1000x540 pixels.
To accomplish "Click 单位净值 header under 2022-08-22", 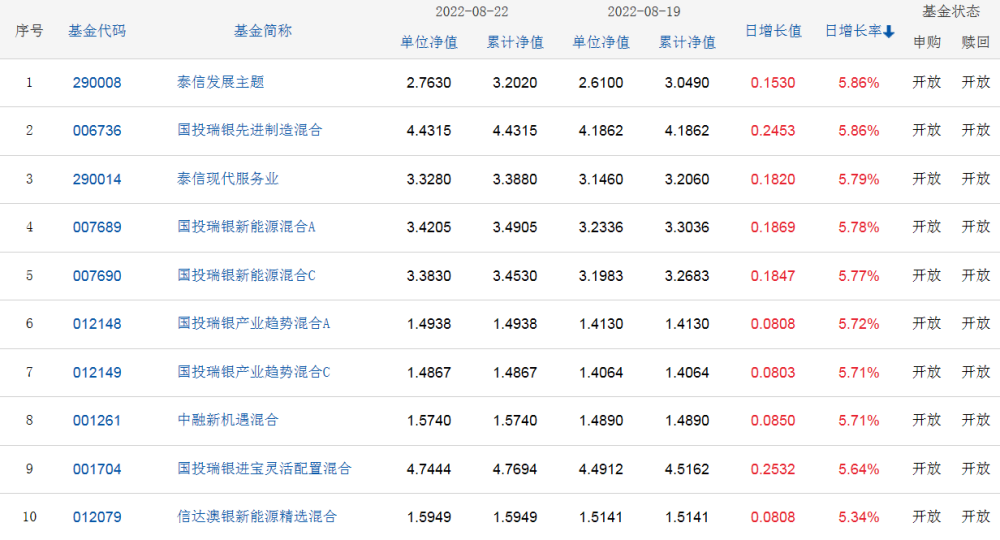I will [429, 42].
